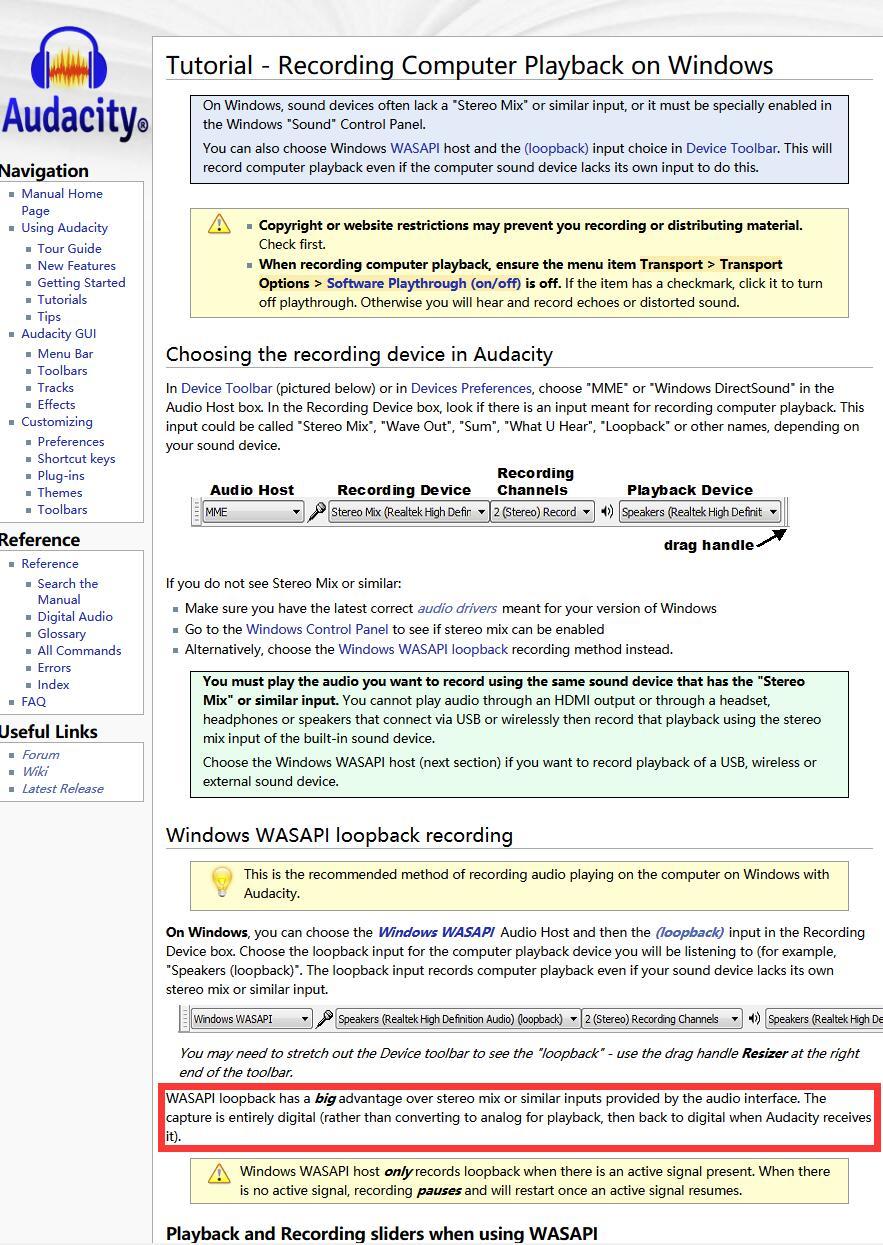
Task: Open Speakers (Realtek High Definit playback dropdown
Action: 700,512
